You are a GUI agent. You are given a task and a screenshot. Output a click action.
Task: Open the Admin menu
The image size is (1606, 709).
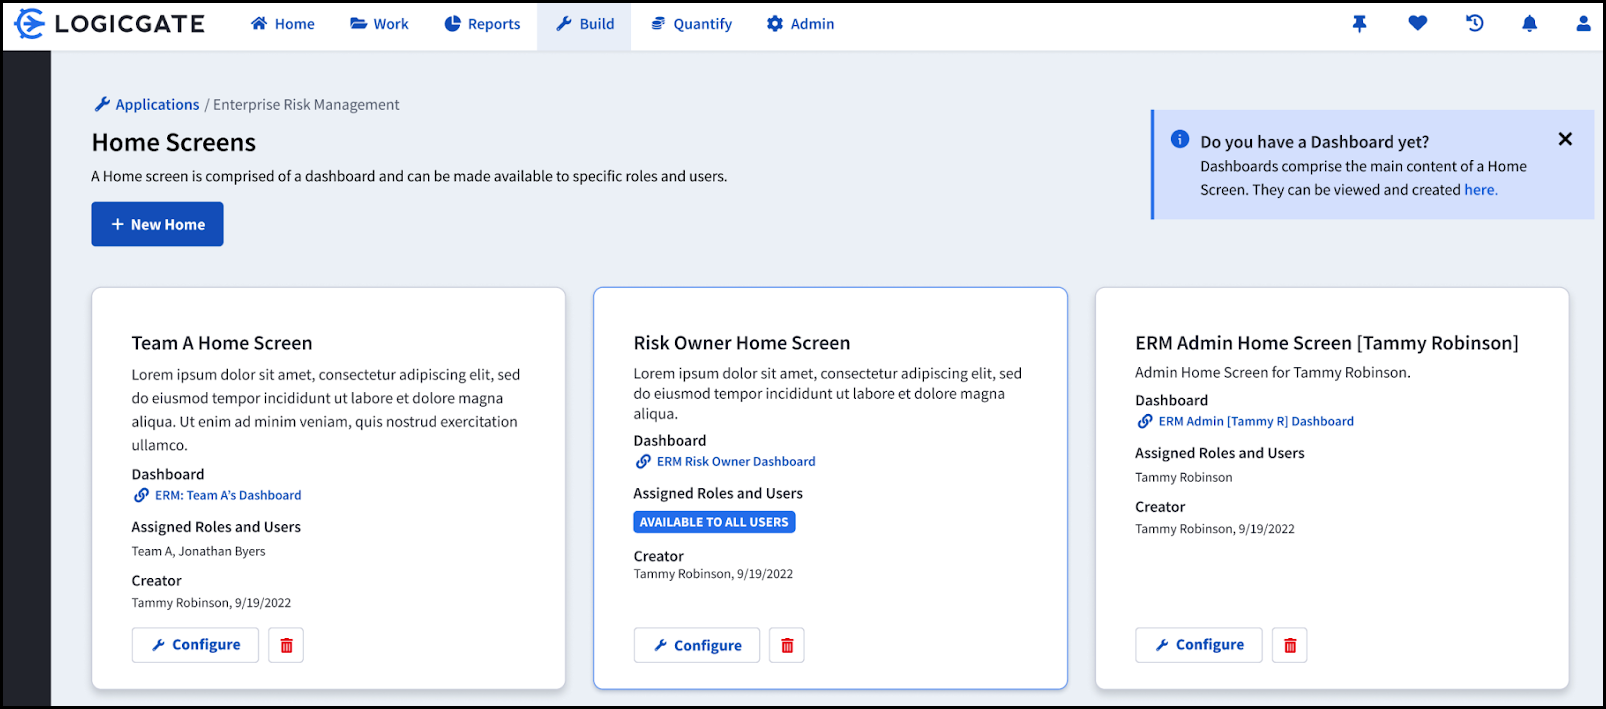coord(800,24)
